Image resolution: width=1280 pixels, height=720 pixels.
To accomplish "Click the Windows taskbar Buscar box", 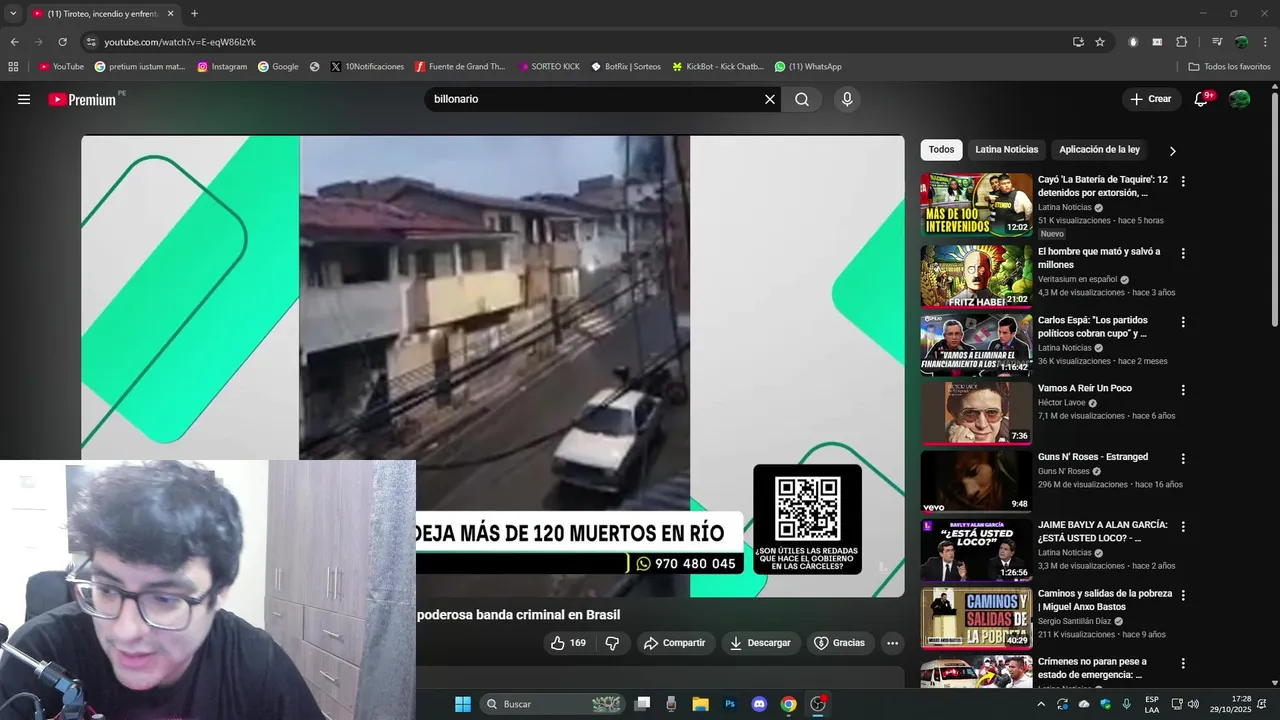I will coord(554,704).
